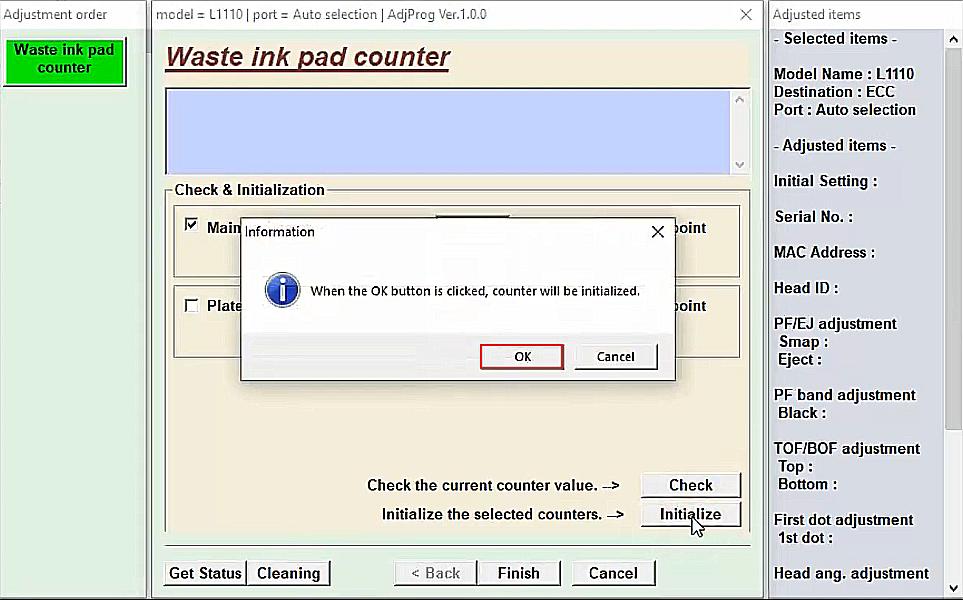This screenshot has width=963, height=600.
Task: Start the Cleaning function
Action: pos(288,573)
